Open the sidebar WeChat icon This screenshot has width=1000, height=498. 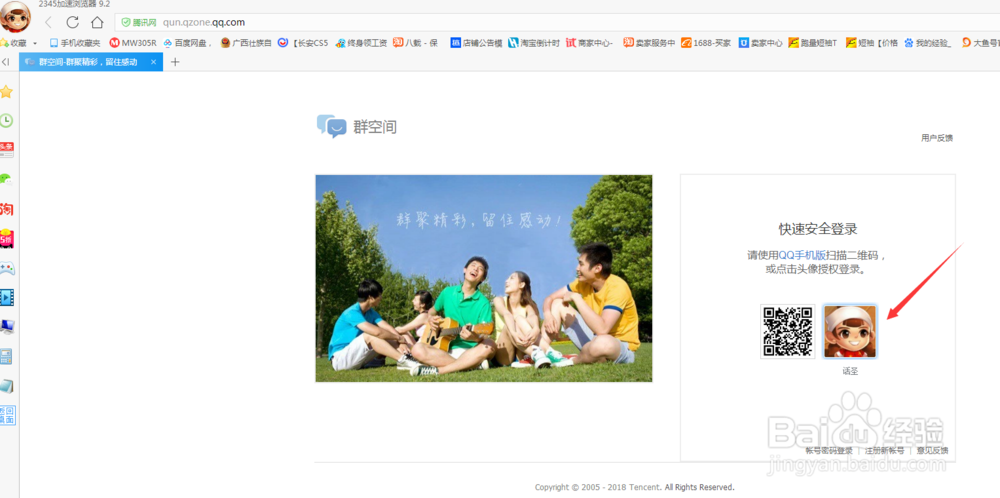[x=6, y=179]
